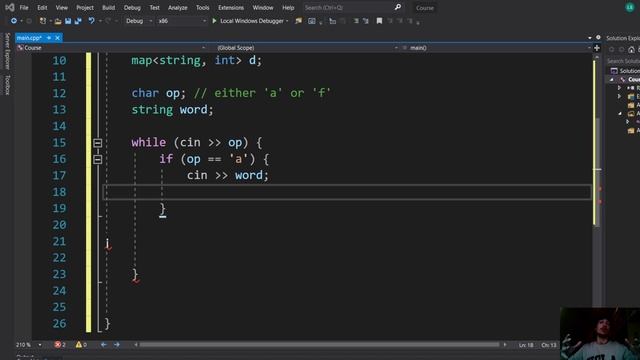Click the horizontal scrollbar thumb below the editor
This screenshot has height=360, width=640.
[x=319, y=345]
